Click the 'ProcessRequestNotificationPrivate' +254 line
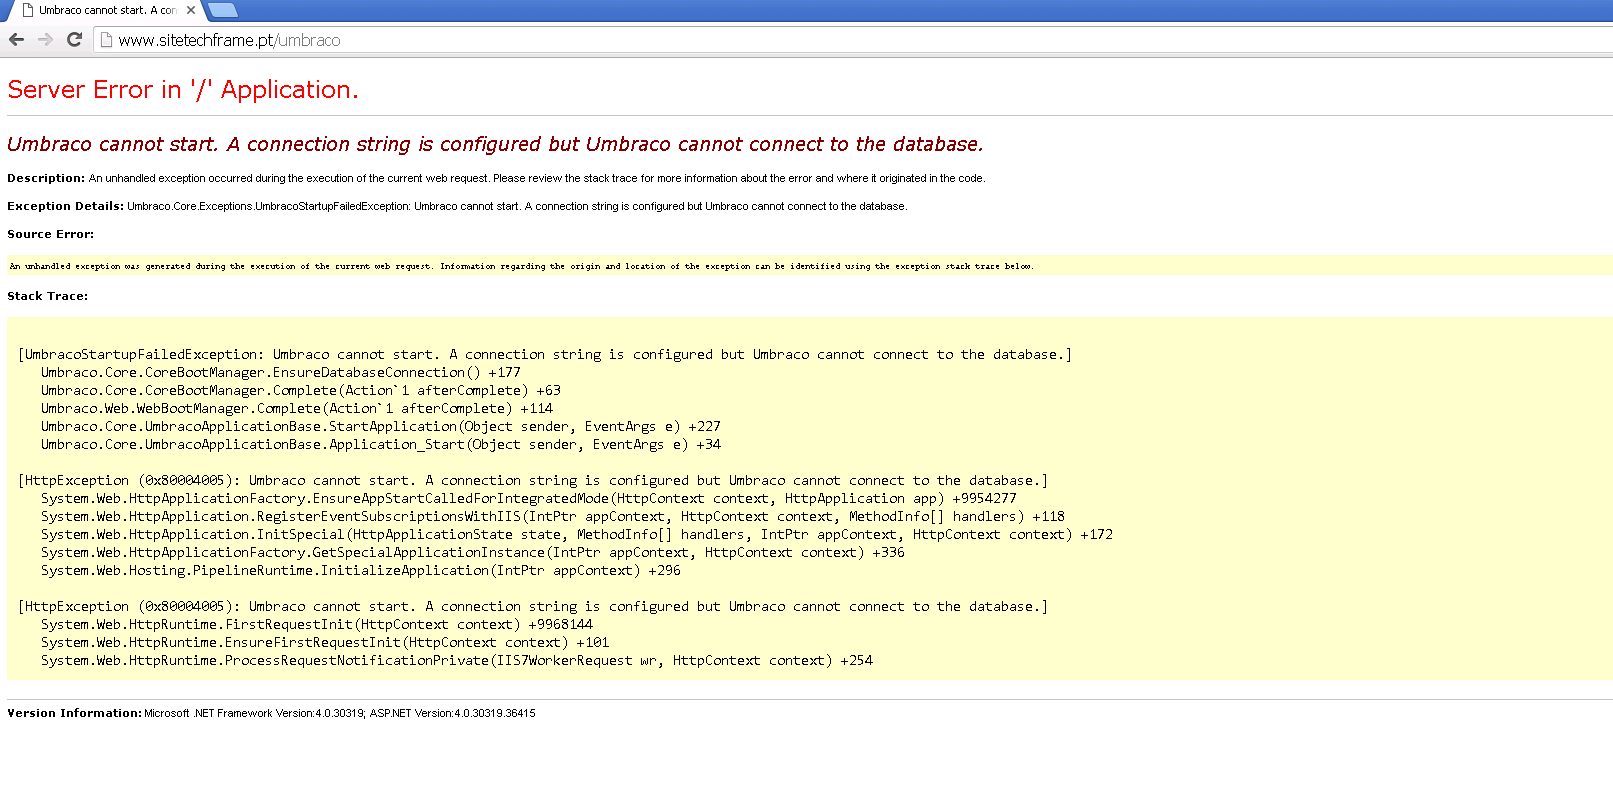Viewport: 1613px width, 802px height. pos(457,661)
